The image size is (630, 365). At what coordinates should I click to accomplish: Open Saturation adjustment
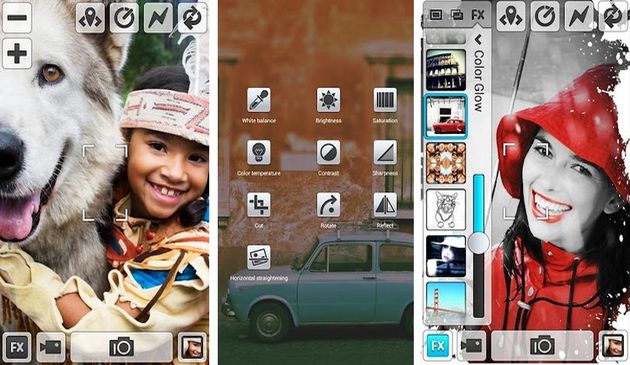tap(385, 100)
